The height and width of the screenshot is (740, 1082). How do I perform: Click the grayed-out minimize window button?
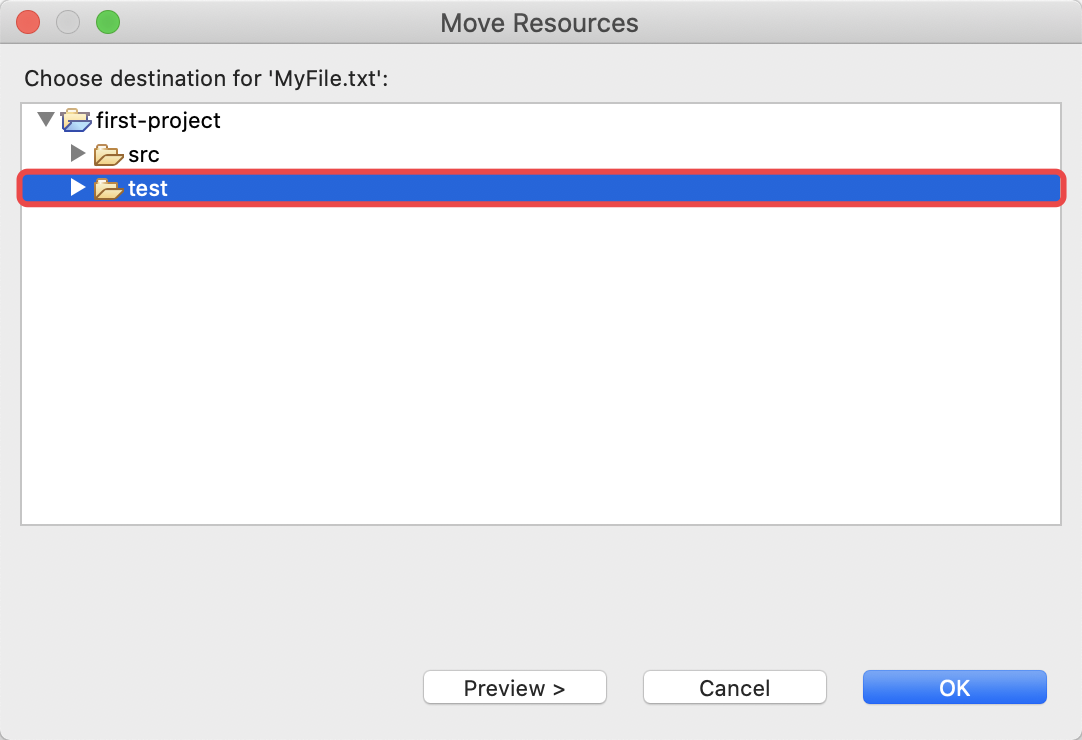[68, 22]
